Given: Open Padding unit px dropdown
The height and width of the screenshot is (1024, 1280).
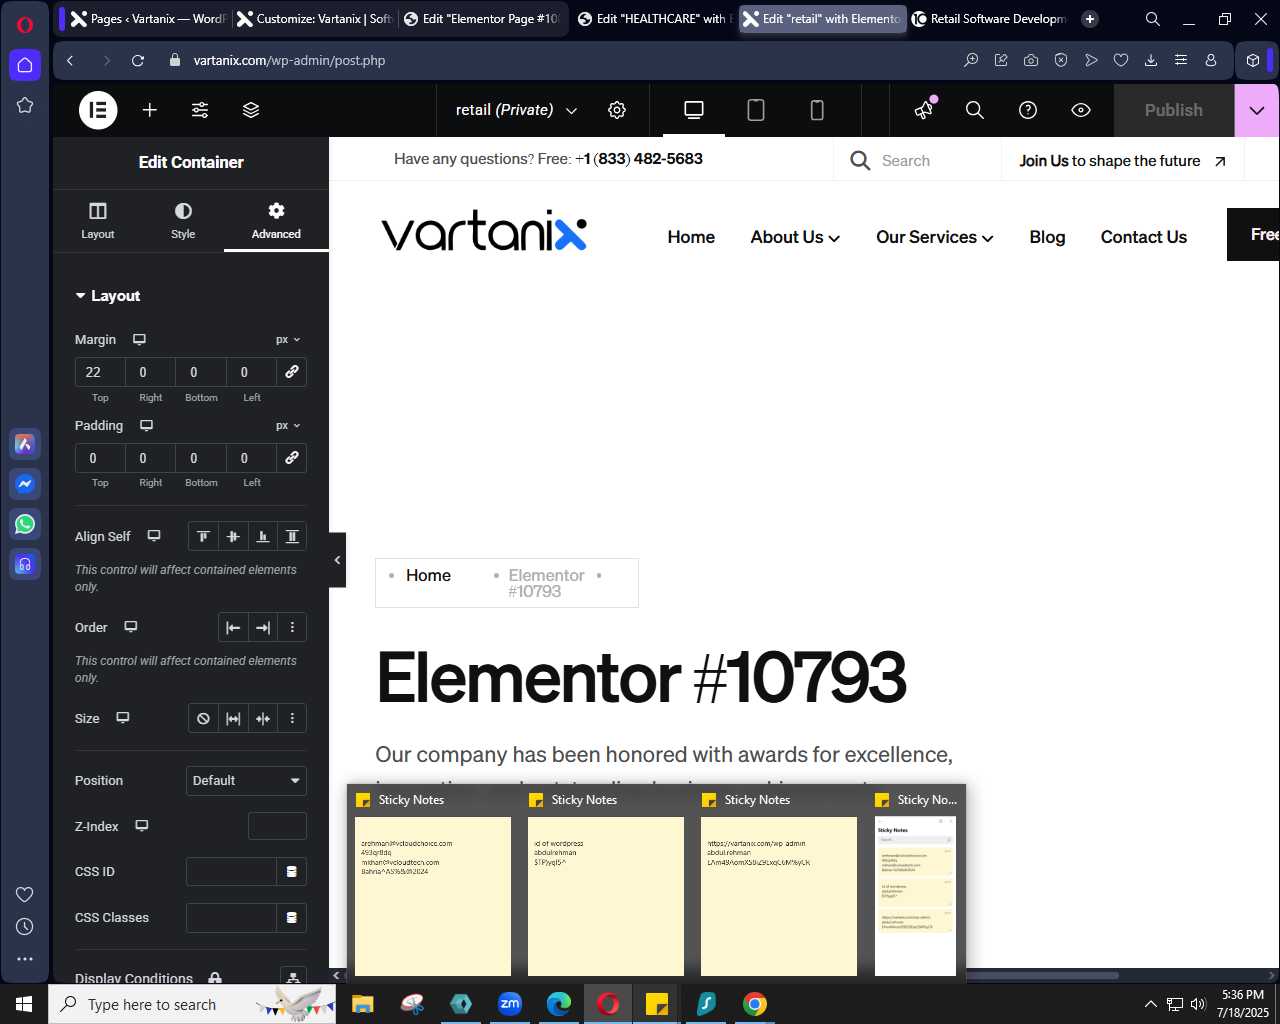Looking at the screenshot, I should point(288,426).
